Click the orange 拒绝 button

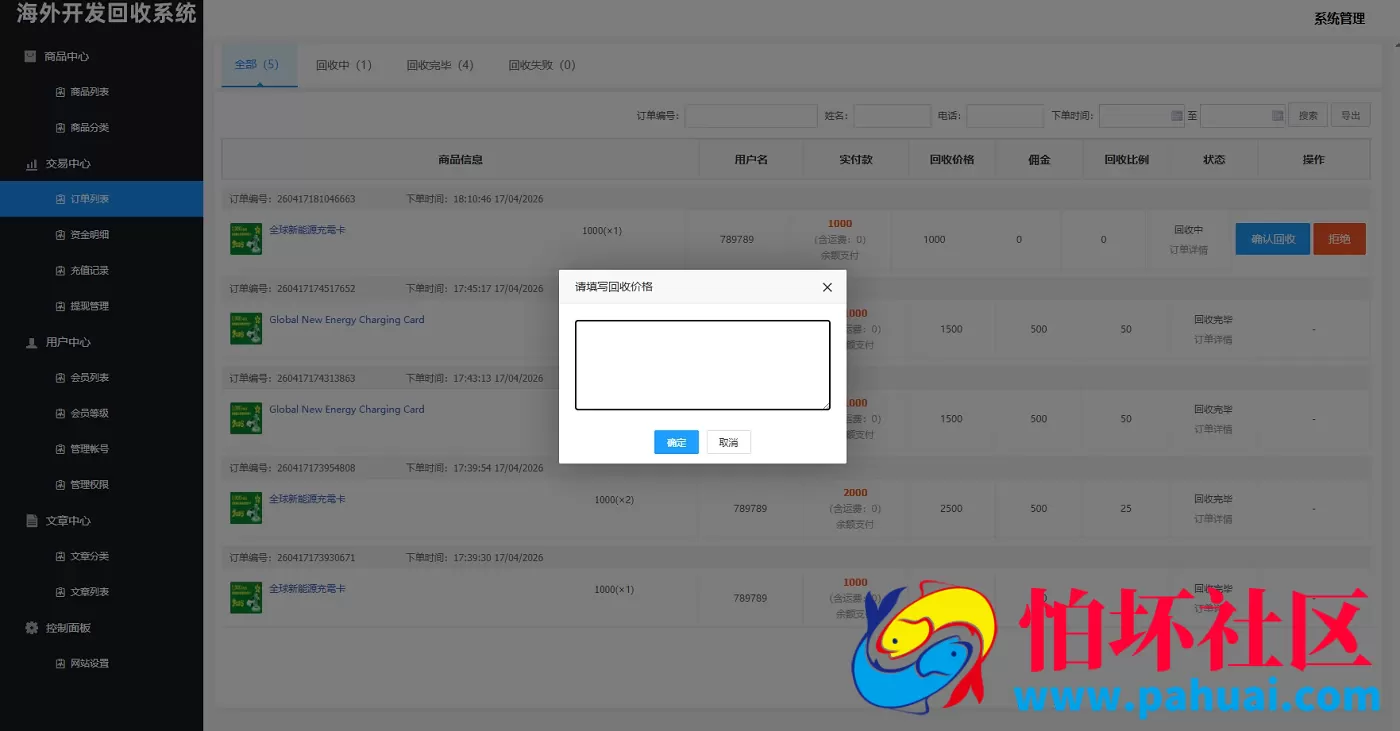1339,239
